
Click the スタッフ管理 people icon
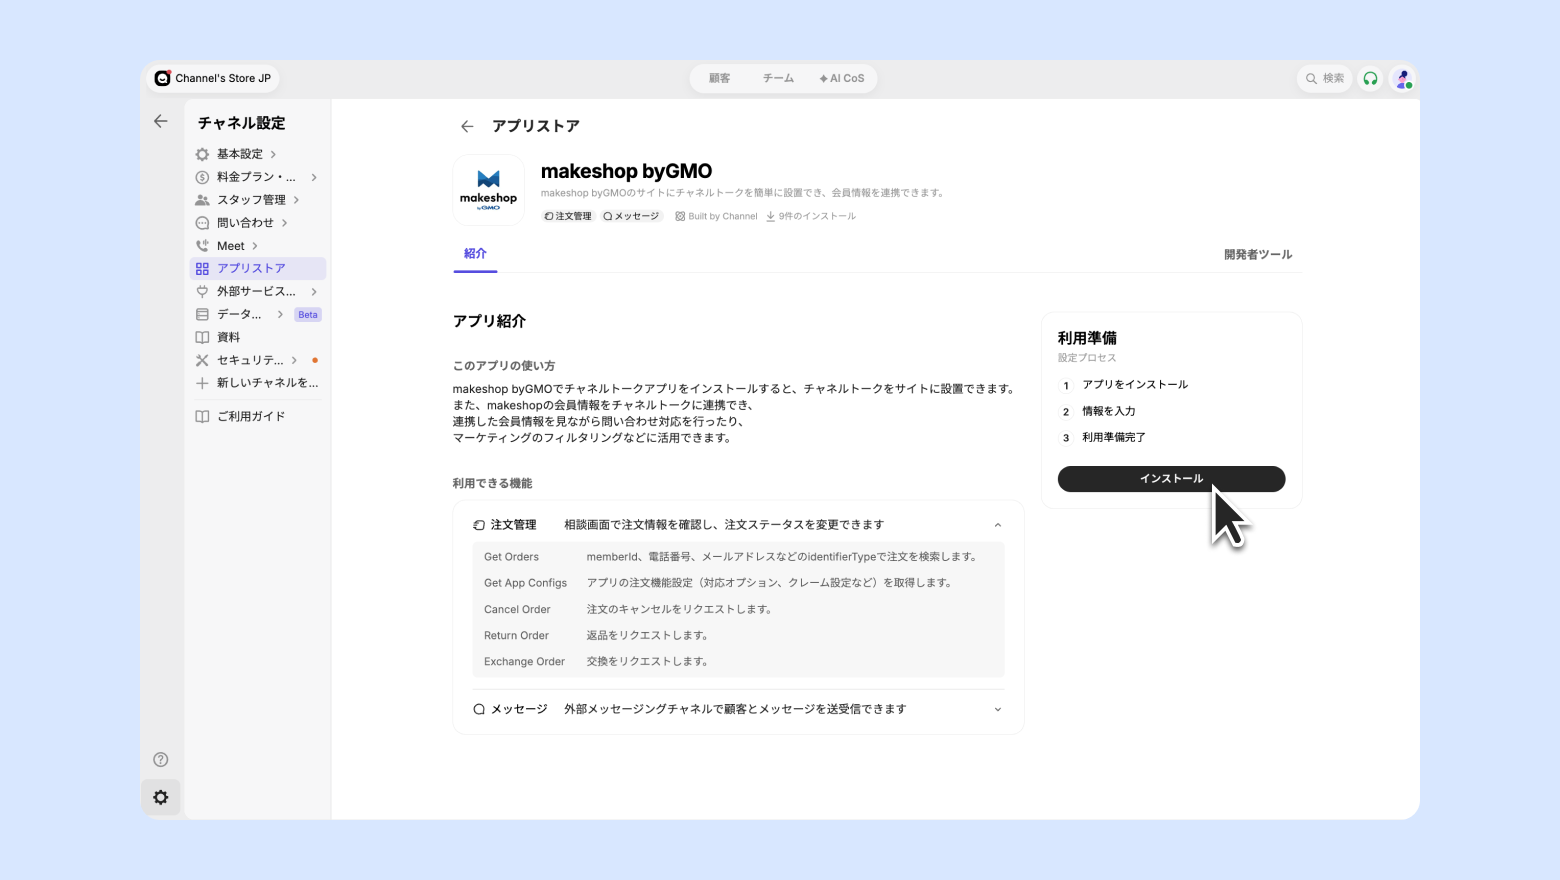(202, 200)
